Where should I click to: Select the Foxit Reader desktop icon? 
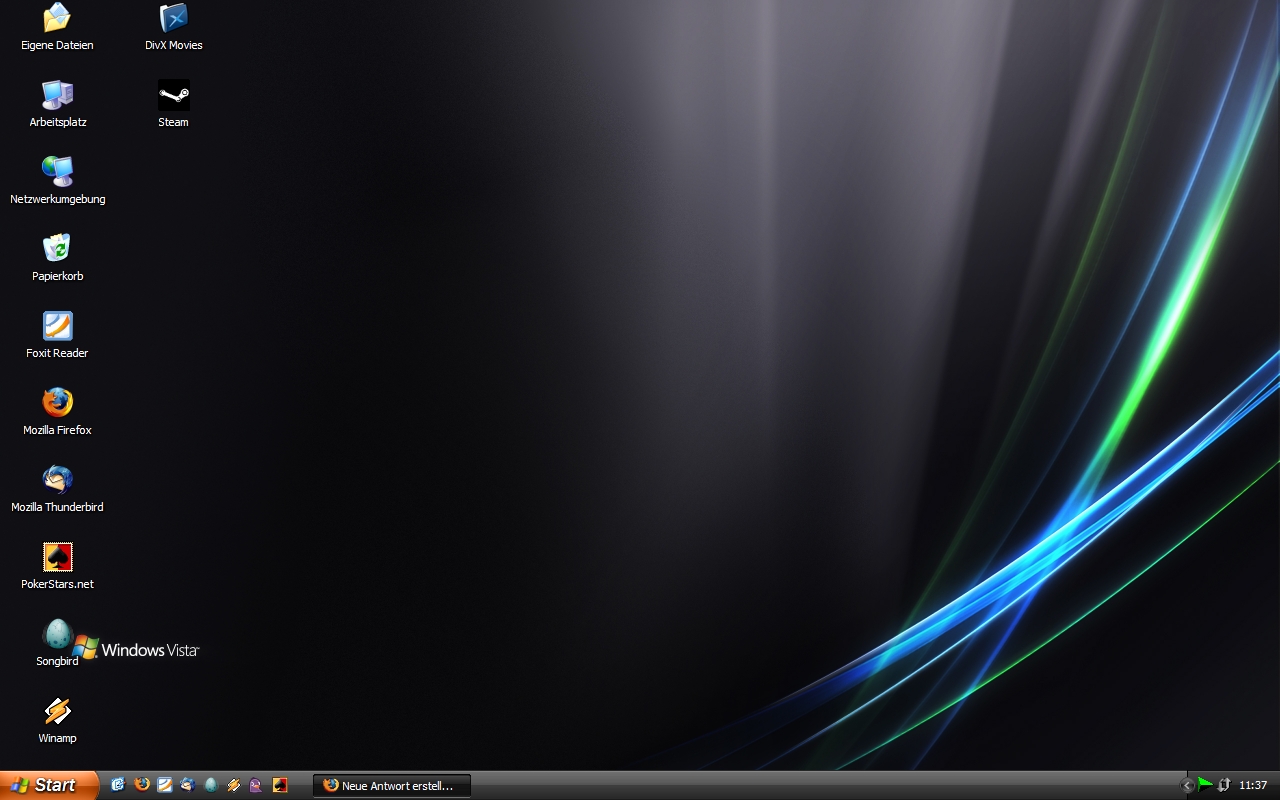click(57, 326)
